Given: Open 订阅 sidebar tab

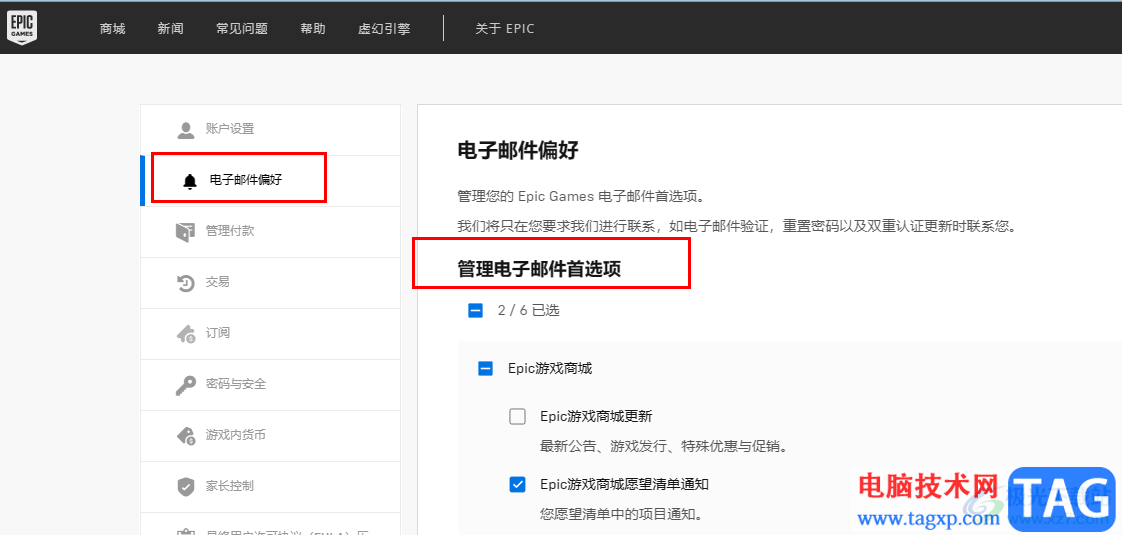Looking at the screenshot, I should (x=270, y=333).
